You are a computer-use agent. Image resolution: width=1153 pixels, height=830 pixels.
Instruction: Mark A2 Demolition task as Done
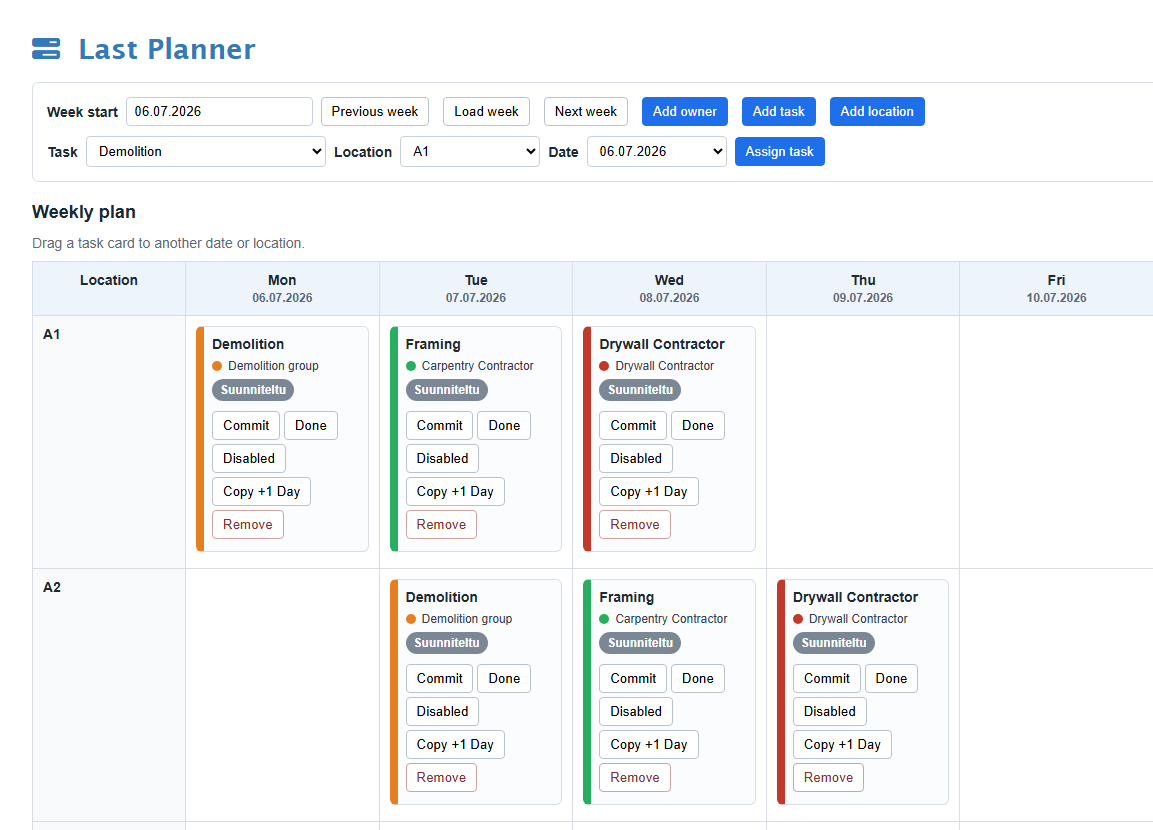point(504,679)
